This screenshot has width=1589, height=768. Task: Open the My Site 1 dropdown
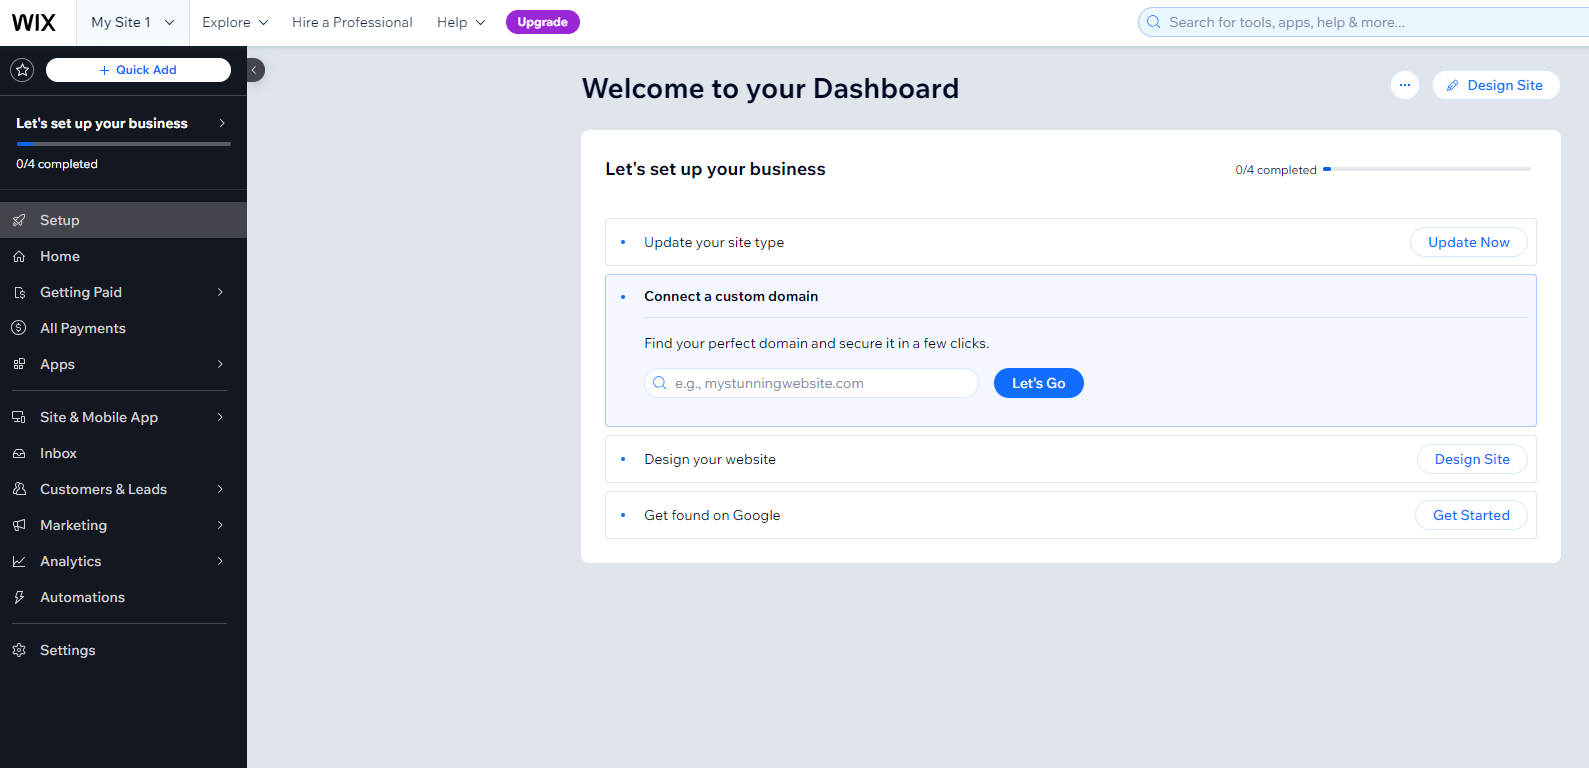132,22
